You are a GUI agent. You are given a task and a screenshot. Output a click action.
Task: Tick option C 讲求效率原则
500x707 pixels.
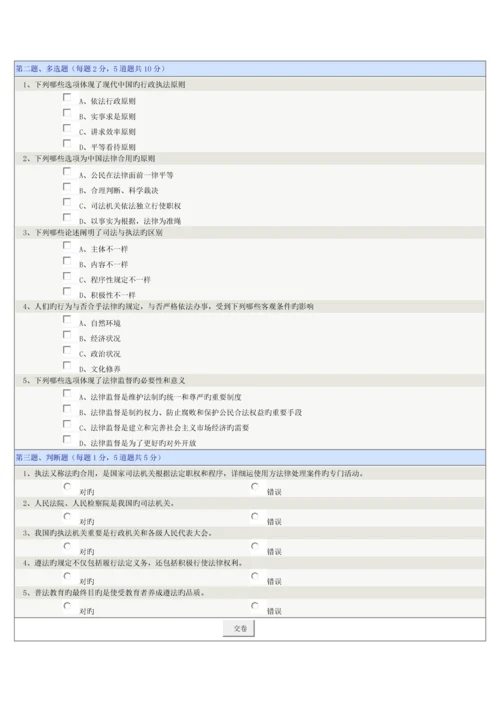click(x=67, y=128)
